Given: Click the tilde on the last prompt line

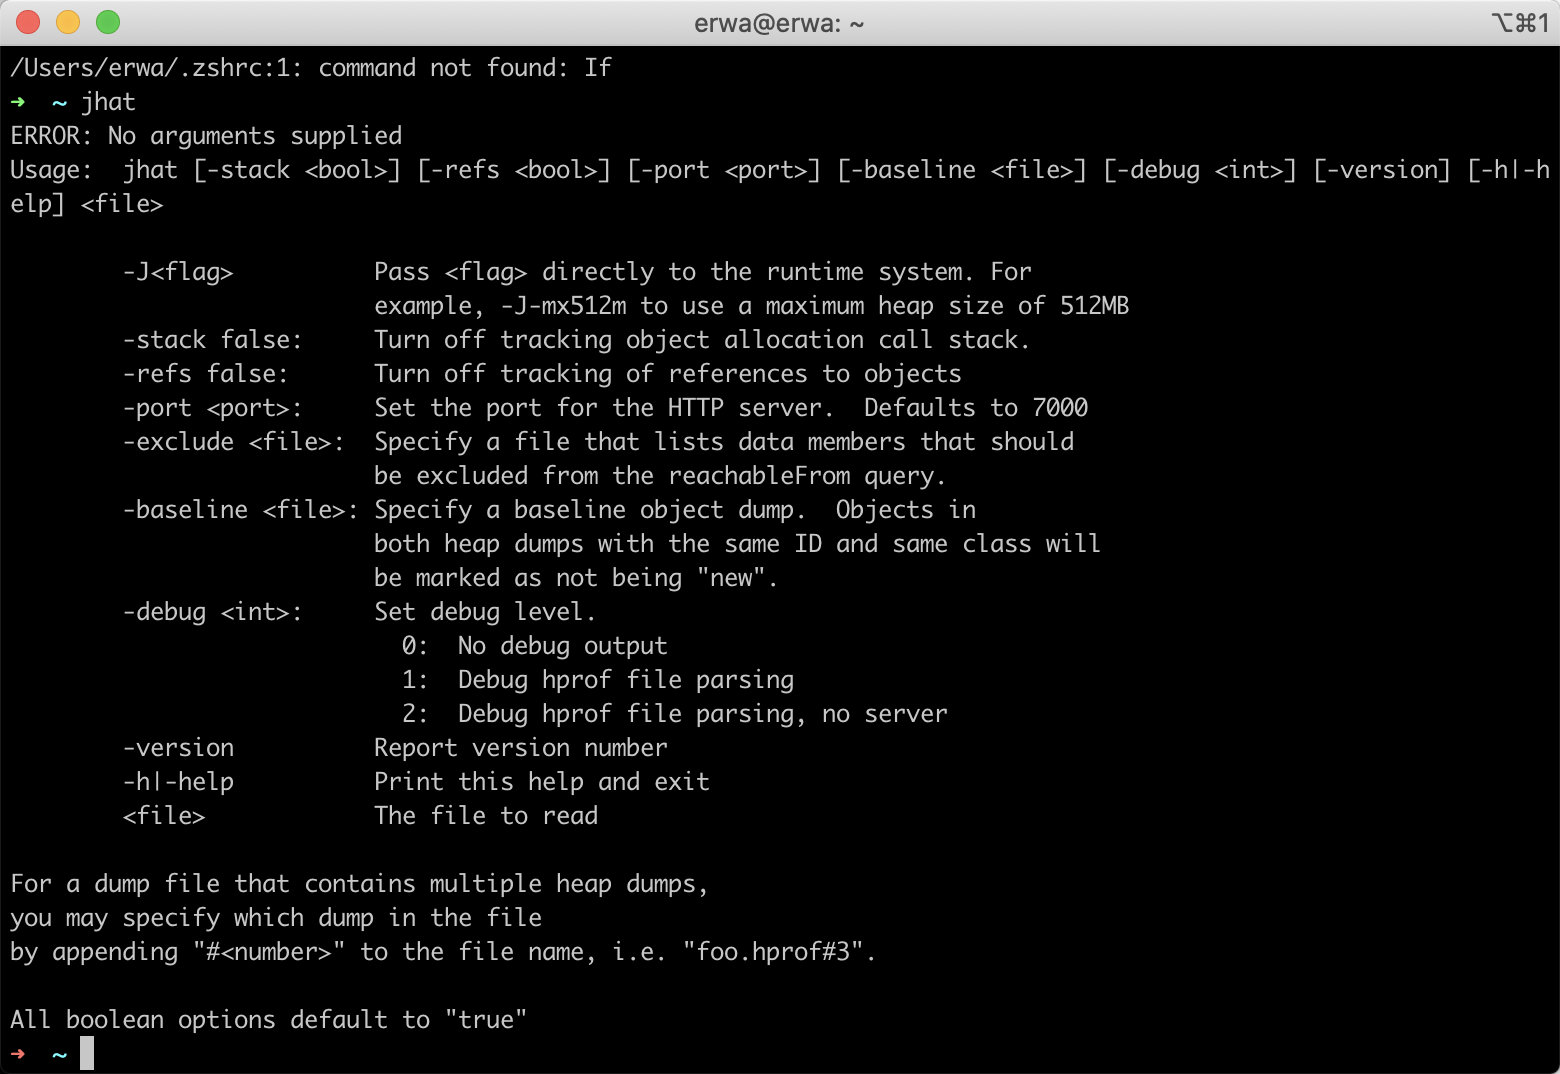Looking at the screenshot, I should (60, 1054).
